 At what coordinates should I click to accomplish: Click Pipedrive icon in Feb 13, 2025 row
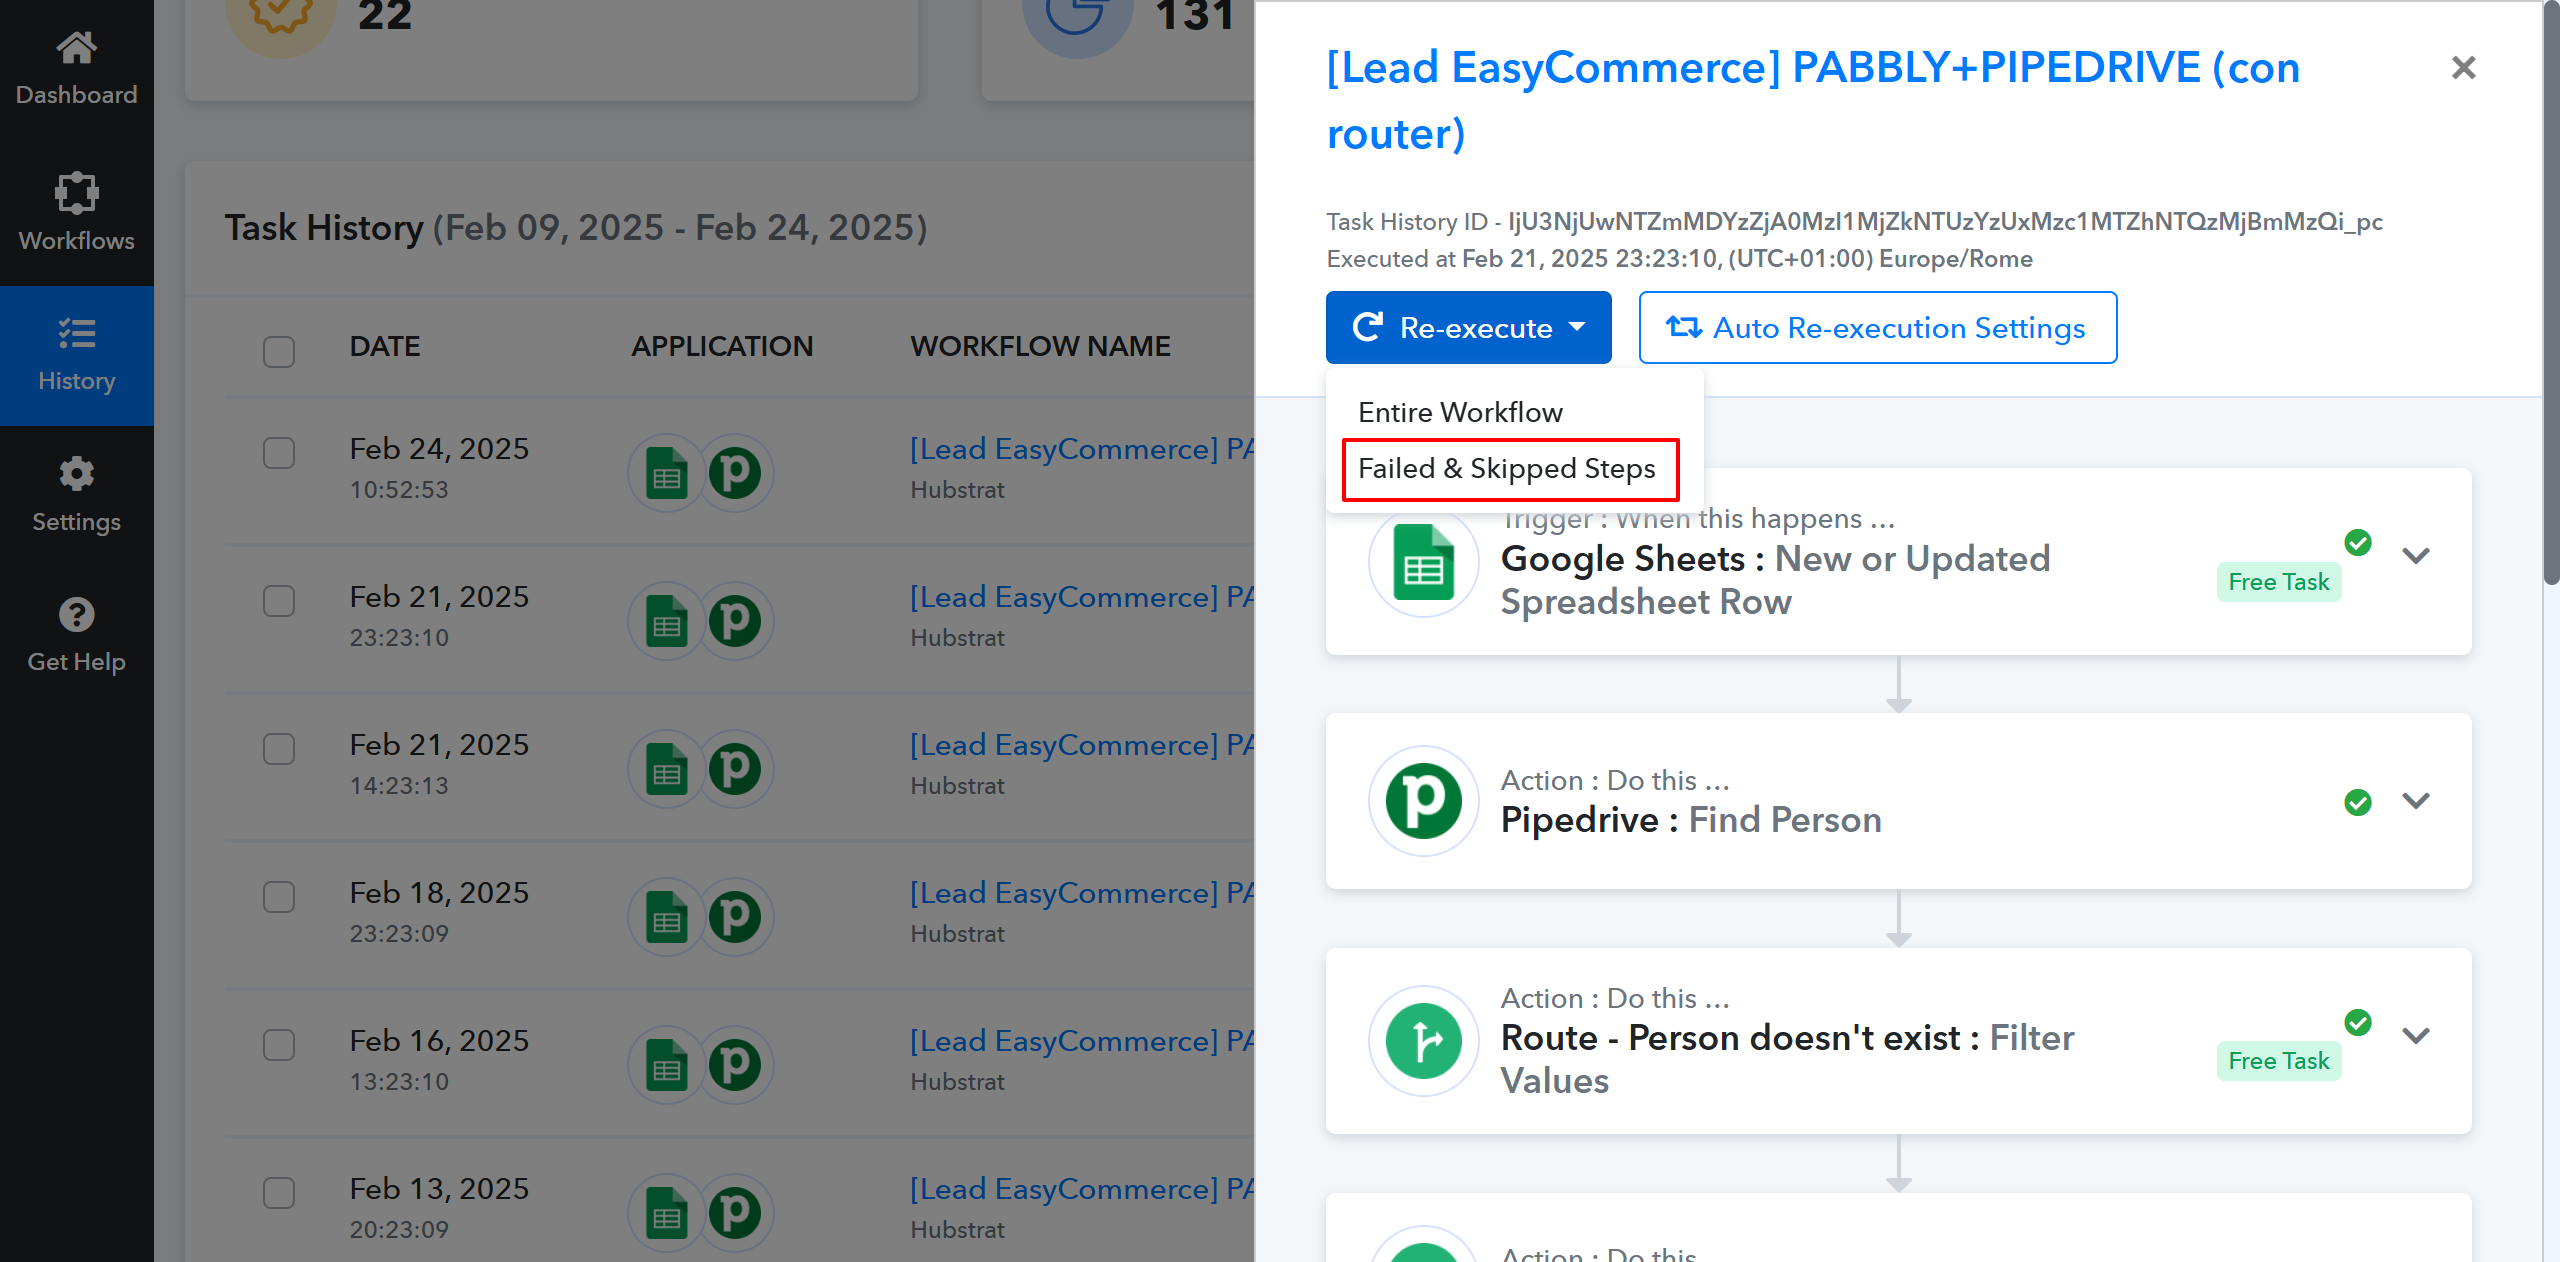point(735,1212)
